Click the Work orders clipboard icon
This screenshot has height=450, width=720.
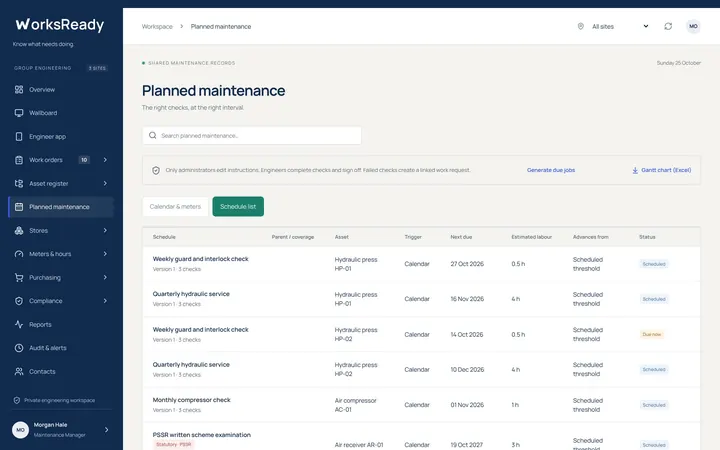click(19, 160)
